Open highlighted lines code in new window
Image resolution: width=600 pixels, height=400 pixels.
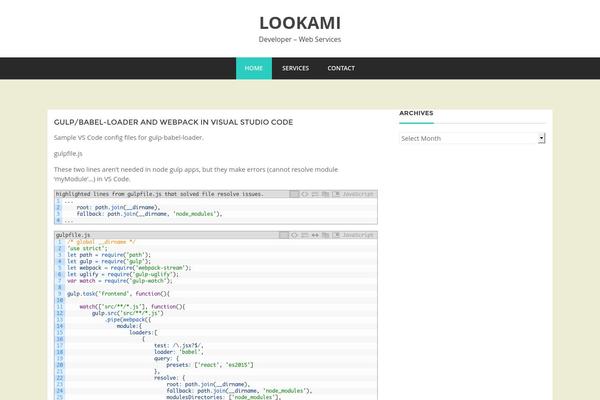(x=336, y=194)
